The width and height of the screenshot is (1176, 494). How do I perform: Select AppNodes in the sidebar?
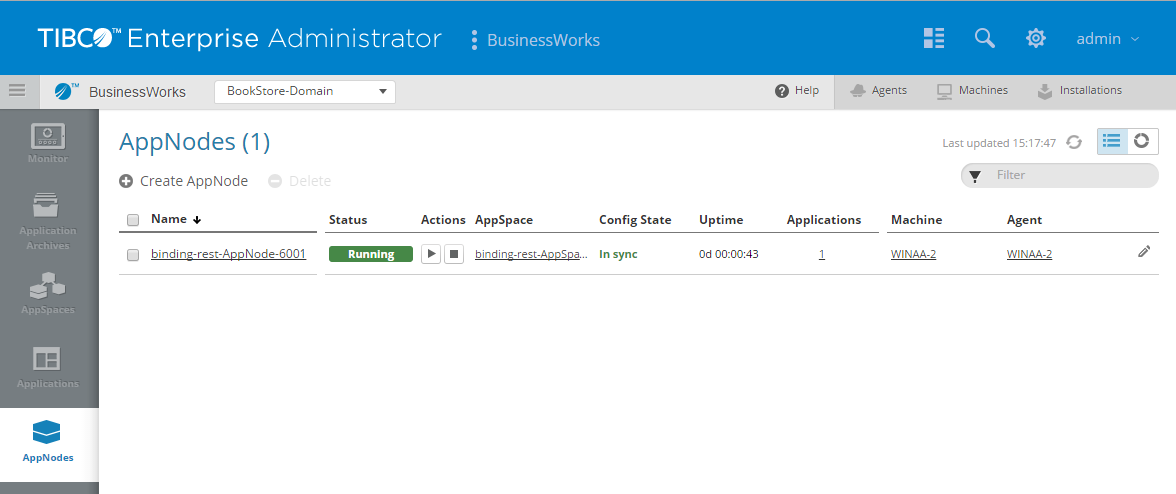pyautogui.click(x=48, y=443)
